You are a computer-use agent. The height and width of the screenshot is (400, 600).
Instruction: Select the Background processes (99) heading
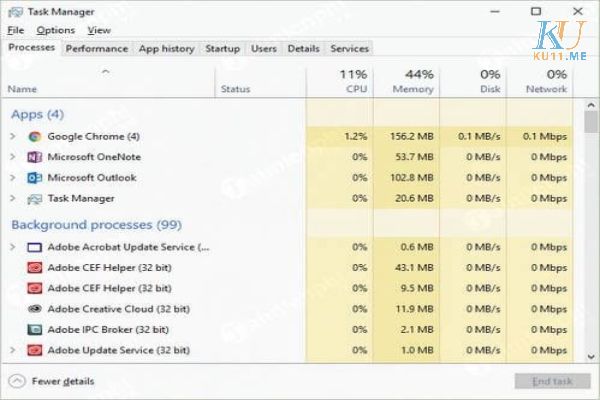click(96, 225)
